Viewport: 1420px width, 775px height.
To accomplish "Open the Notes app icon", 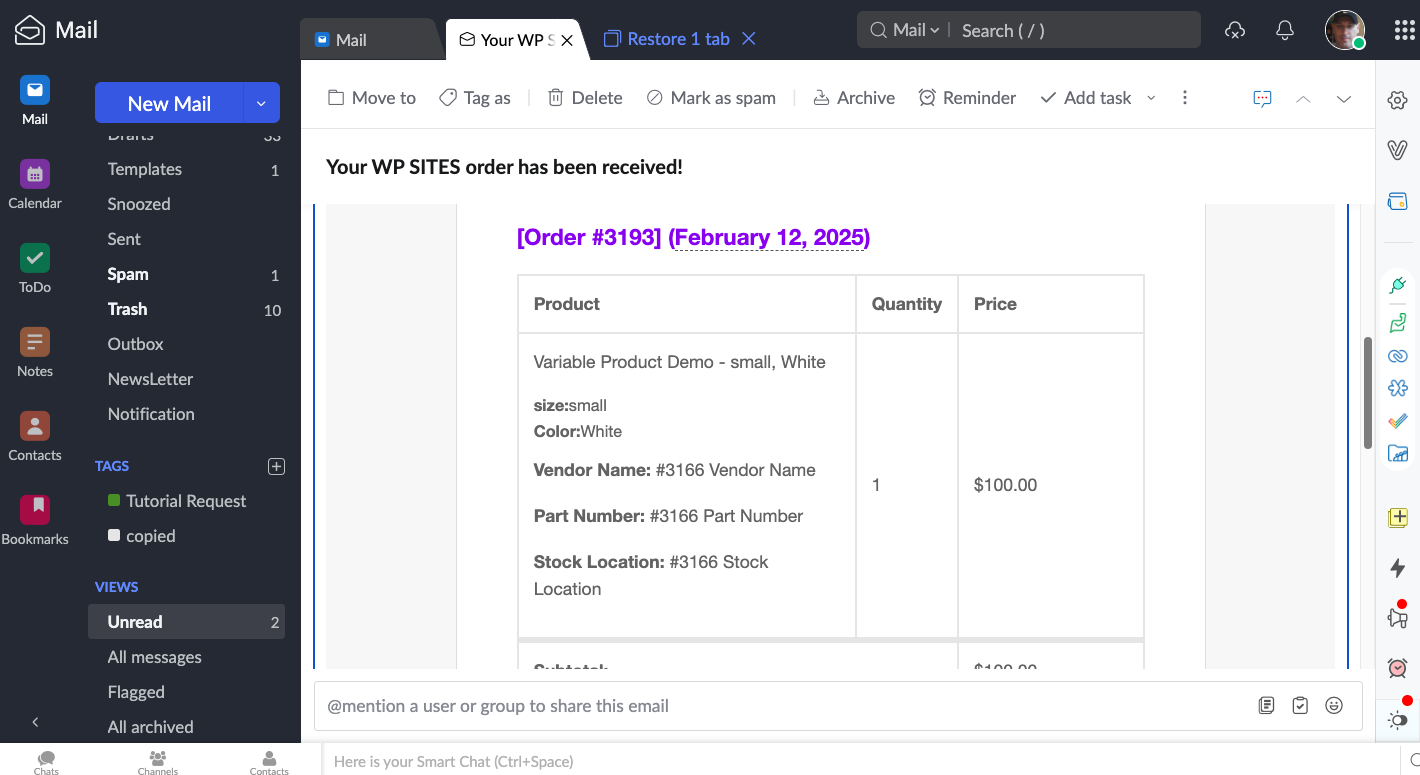I will [35, 343].
